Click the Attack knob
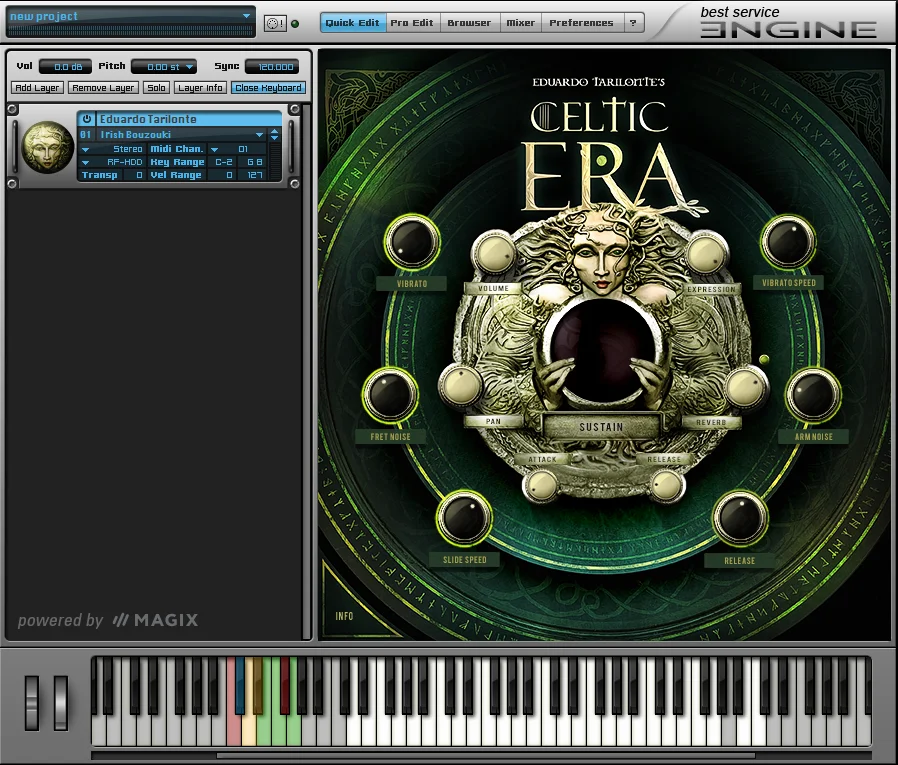The width and height of the screenshot is (898, 765). [541, 486]
